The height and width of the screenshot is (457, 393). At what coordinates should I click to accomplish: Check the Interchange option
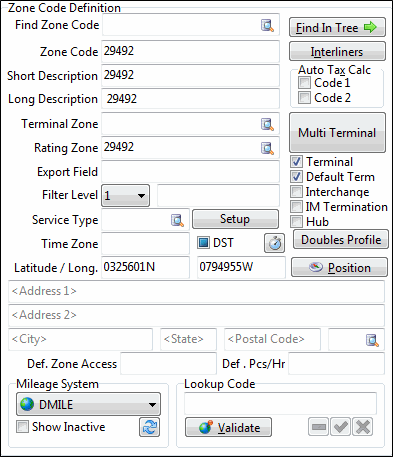coord(296,192)
